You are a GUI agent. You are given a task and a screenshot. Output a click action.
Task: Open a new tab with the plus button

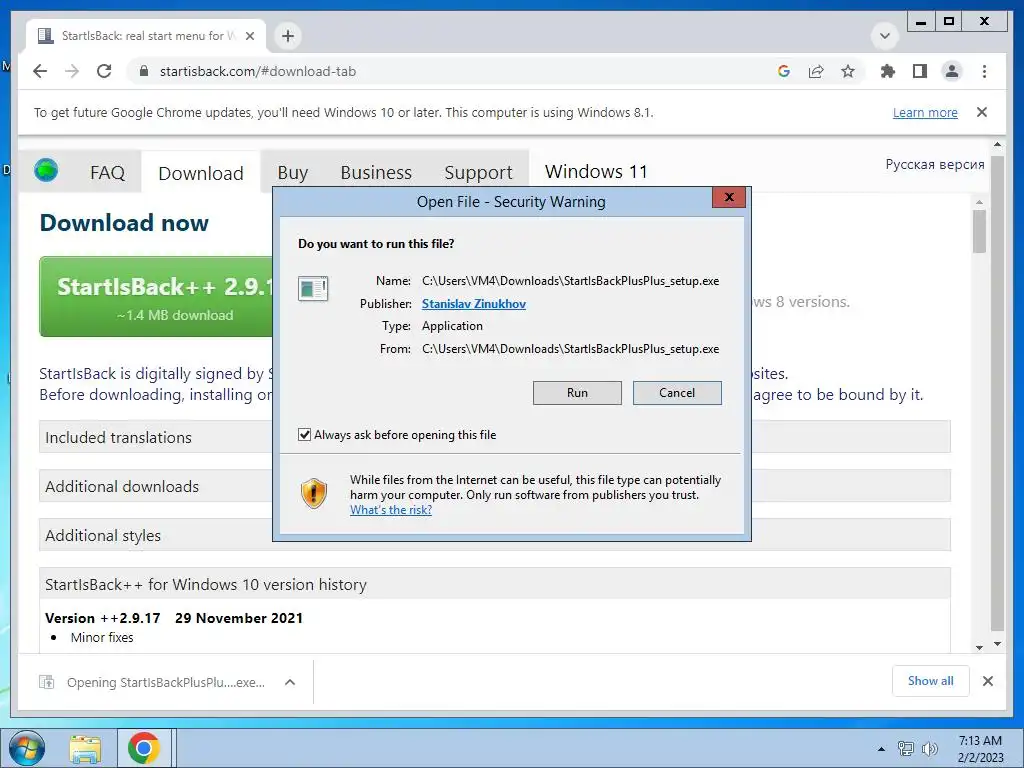(288, 36)
